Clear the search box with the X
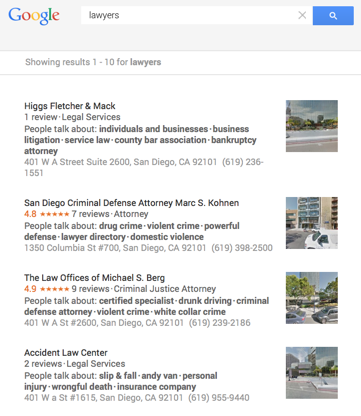This screenshot has width=361, height=416. point(302,15)
